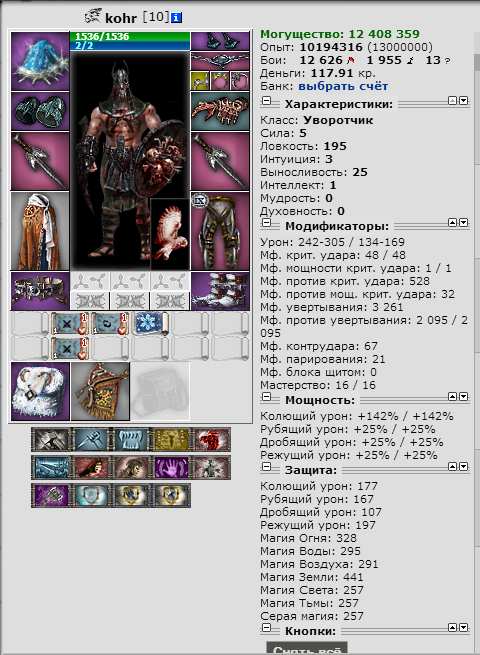Screen dimensions: 480x655
Task: Collapse the Характеристики section
Action: tap(266, 101)
